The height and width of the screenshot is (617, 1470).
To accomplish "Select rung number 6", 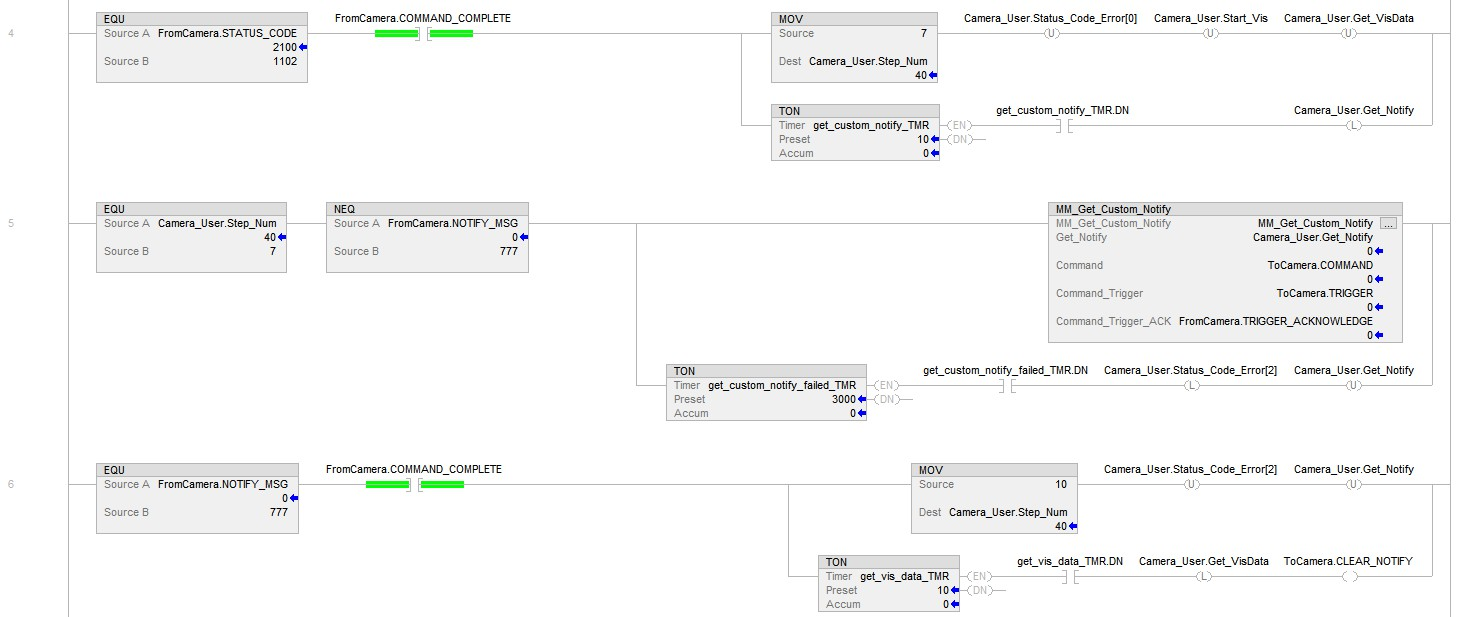I will click(x=12, y=484).
